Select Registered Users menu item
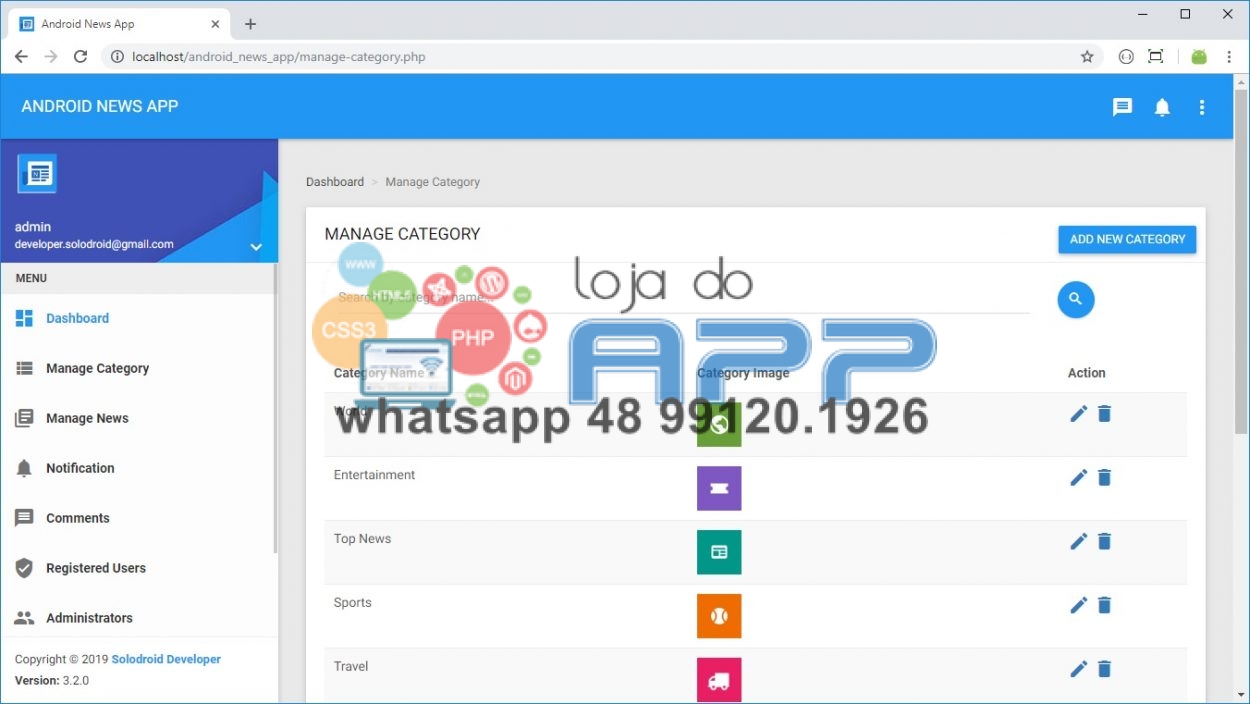Screen dimensions: 1250x704 (x=95, y=568)
